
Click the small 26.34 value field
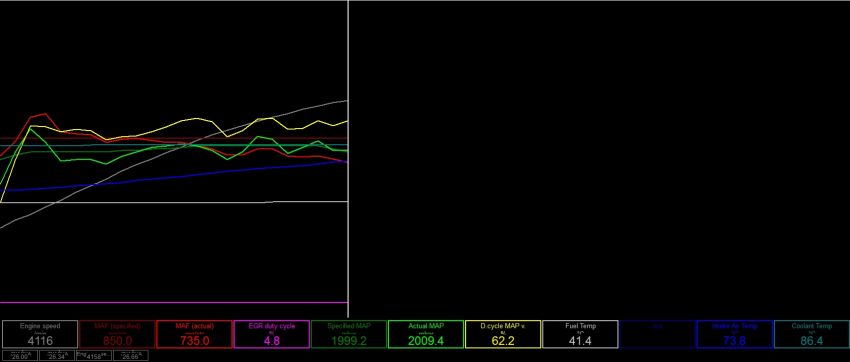[56, 355]
